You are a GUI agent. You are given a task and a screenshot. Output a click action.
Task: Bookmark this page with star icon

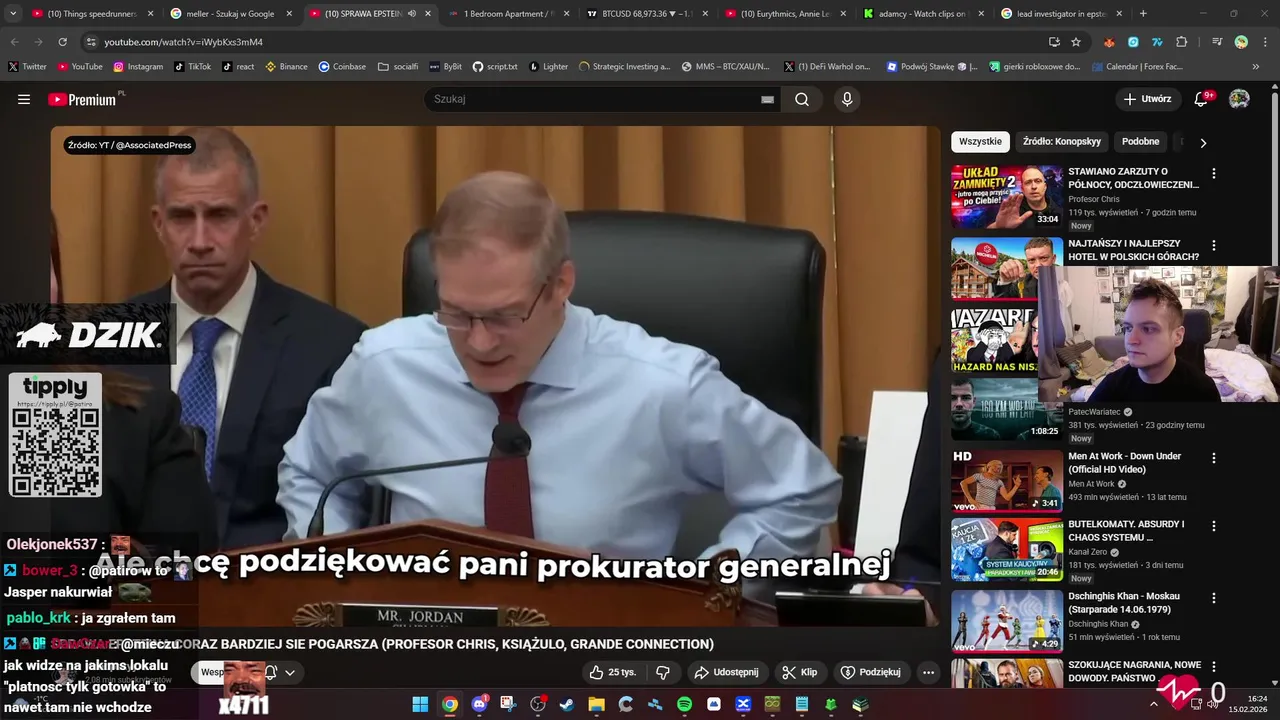[1076, 42]
